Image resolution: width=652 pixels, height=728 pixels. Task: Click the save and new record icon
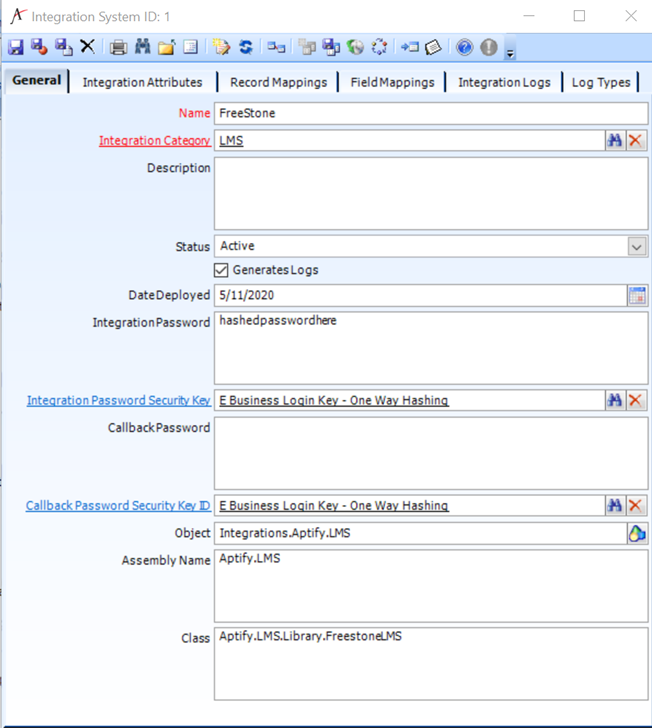click(64, 47)
